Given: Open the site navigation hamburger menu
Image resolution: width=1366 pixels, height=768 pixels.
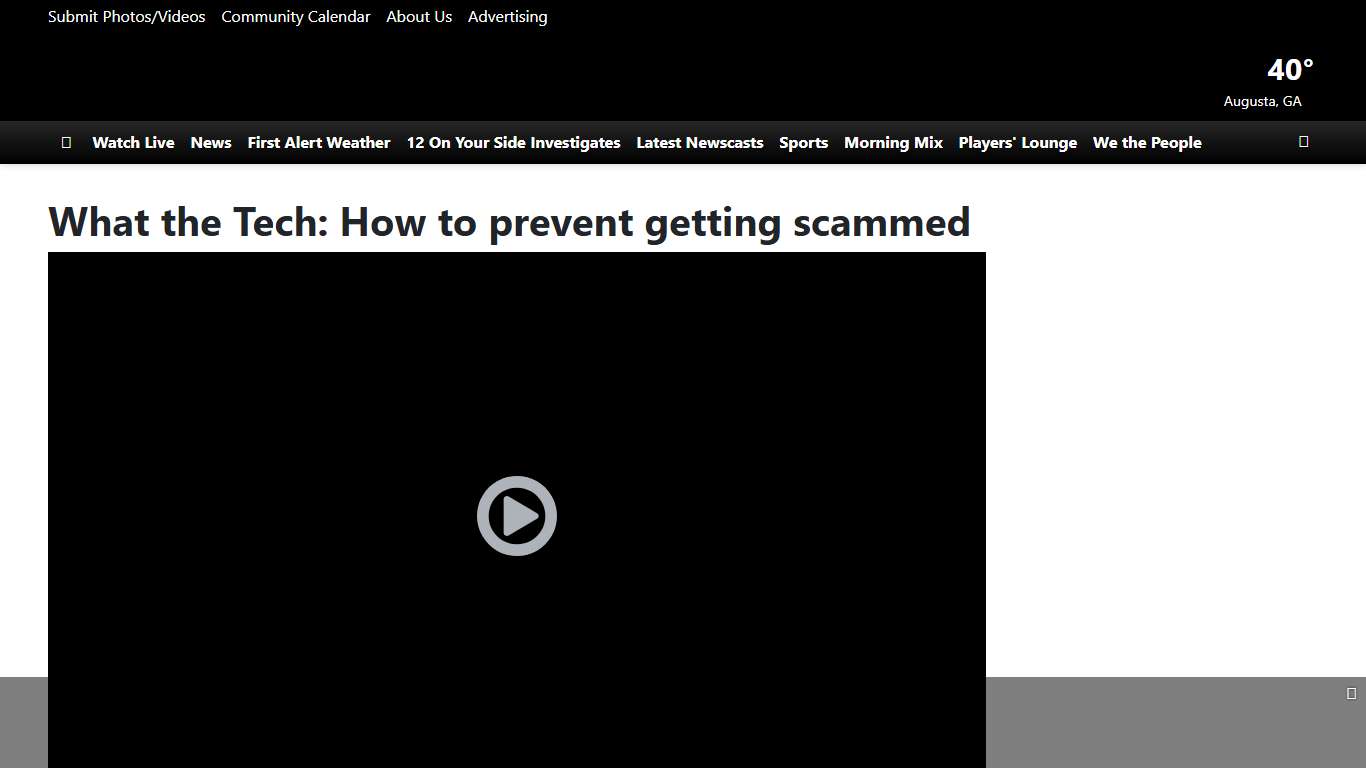Looking at the screenshot, I should coord(66,142).
